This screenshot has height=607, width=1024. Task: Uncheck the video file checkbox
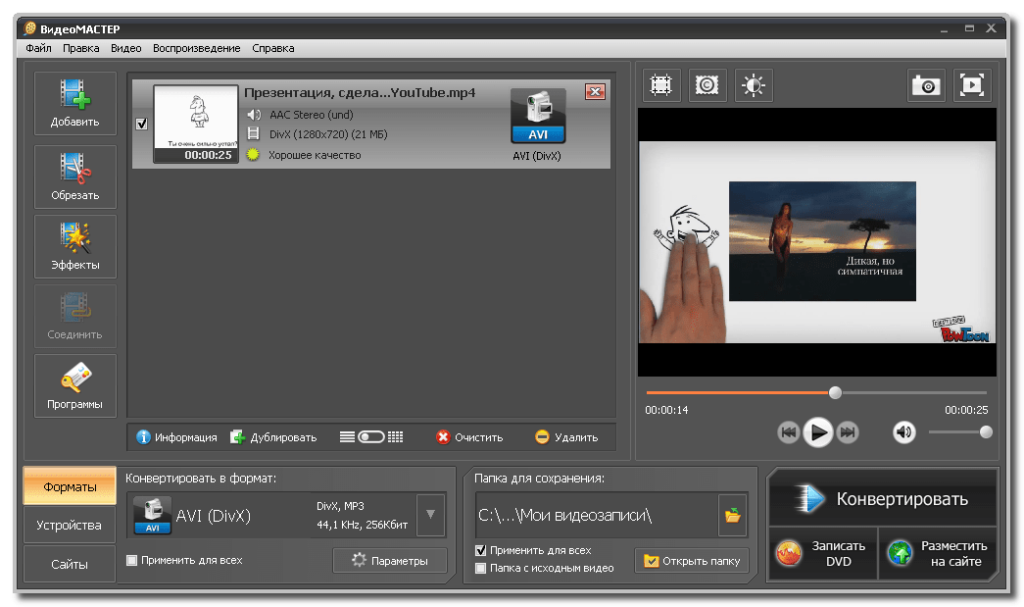[142, 123]
